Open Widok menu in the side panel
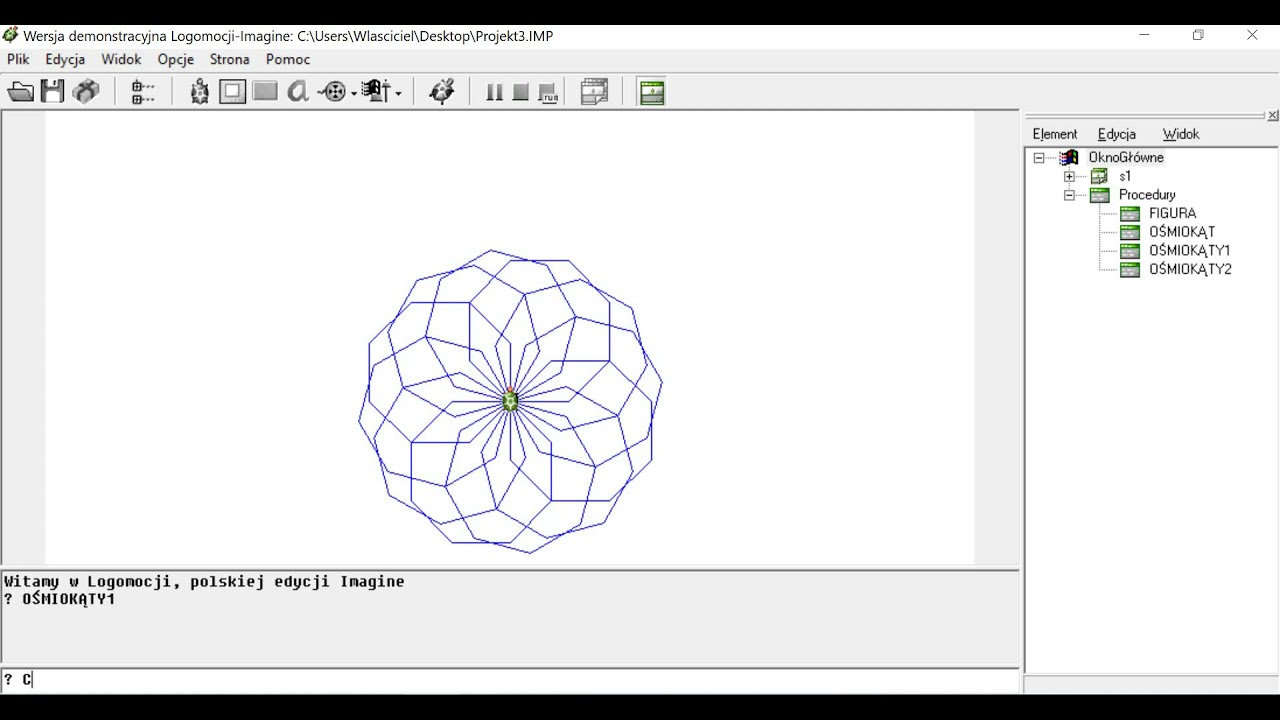Viewport: 1280px width, 720px height. coord(1181,134)
